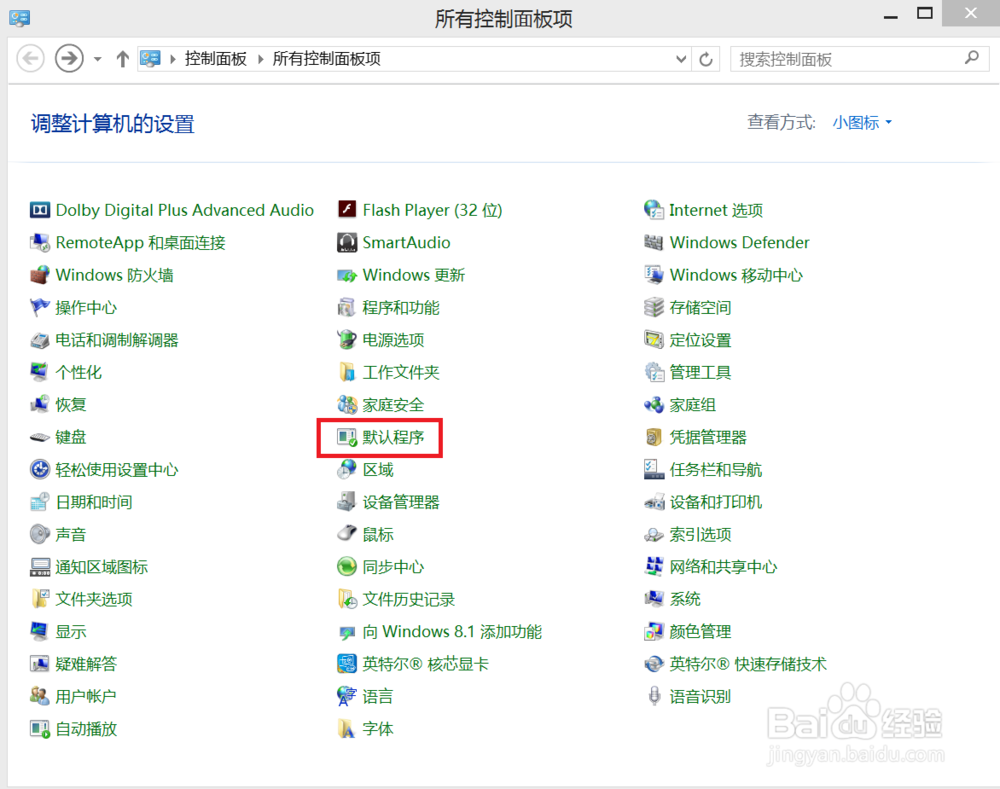Open the 文件夹选项 link

pos(94,599)
